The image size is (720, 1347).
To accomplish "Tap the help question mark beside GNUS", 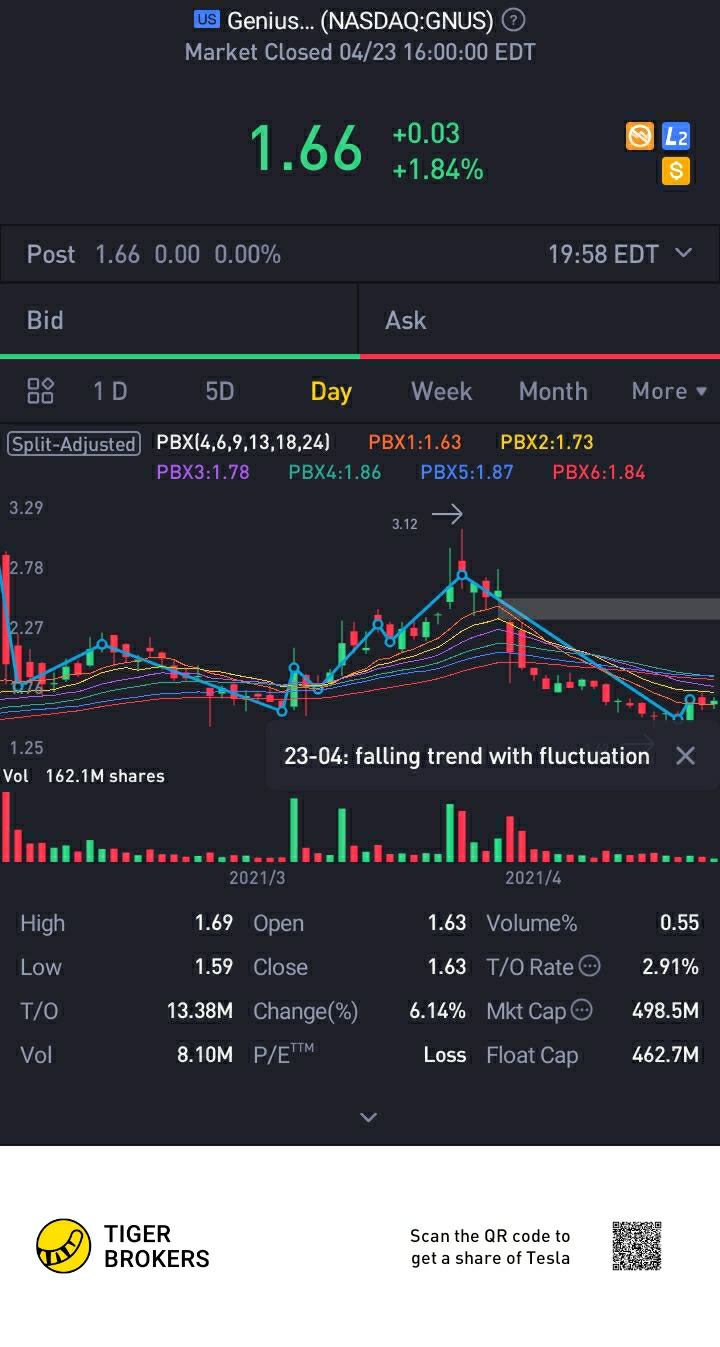I will tap(513, 19).
